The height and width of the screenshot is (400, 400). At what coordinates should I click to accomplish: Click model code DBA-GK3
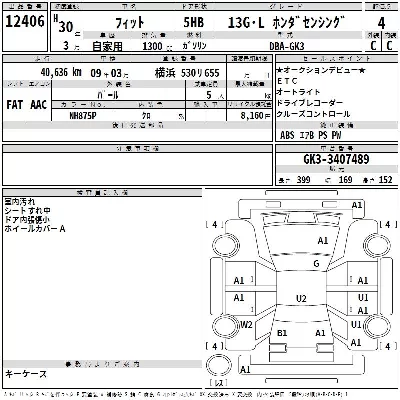(x=287, y=46)
